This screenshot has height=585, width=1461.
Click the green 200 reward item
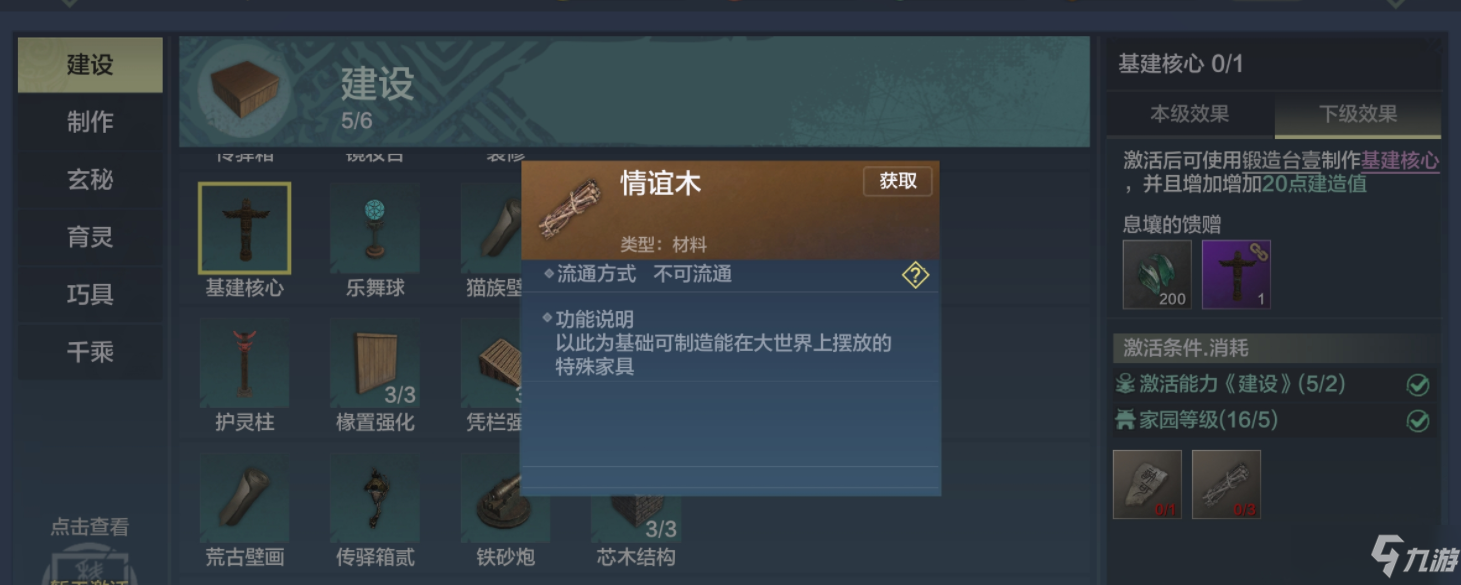click(1157, 274)
